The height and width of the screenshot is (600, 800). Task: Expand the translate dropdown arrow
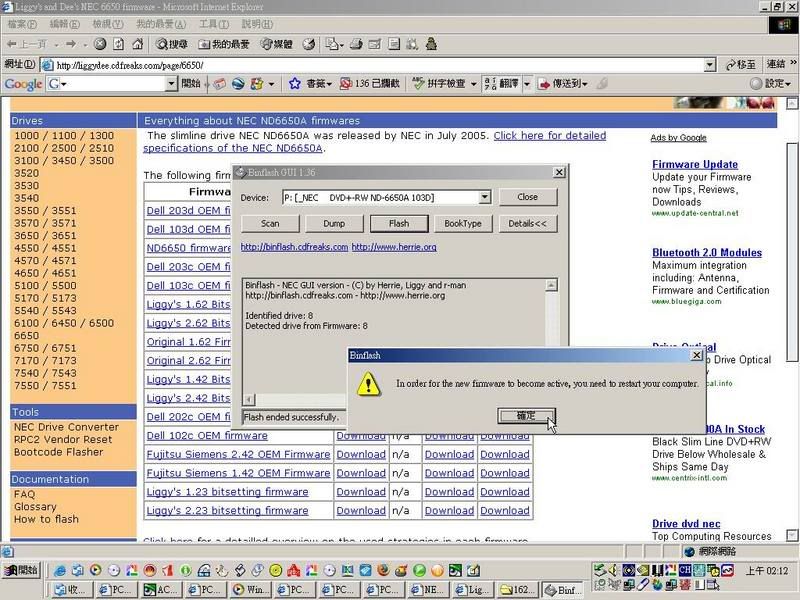[527, 84]
